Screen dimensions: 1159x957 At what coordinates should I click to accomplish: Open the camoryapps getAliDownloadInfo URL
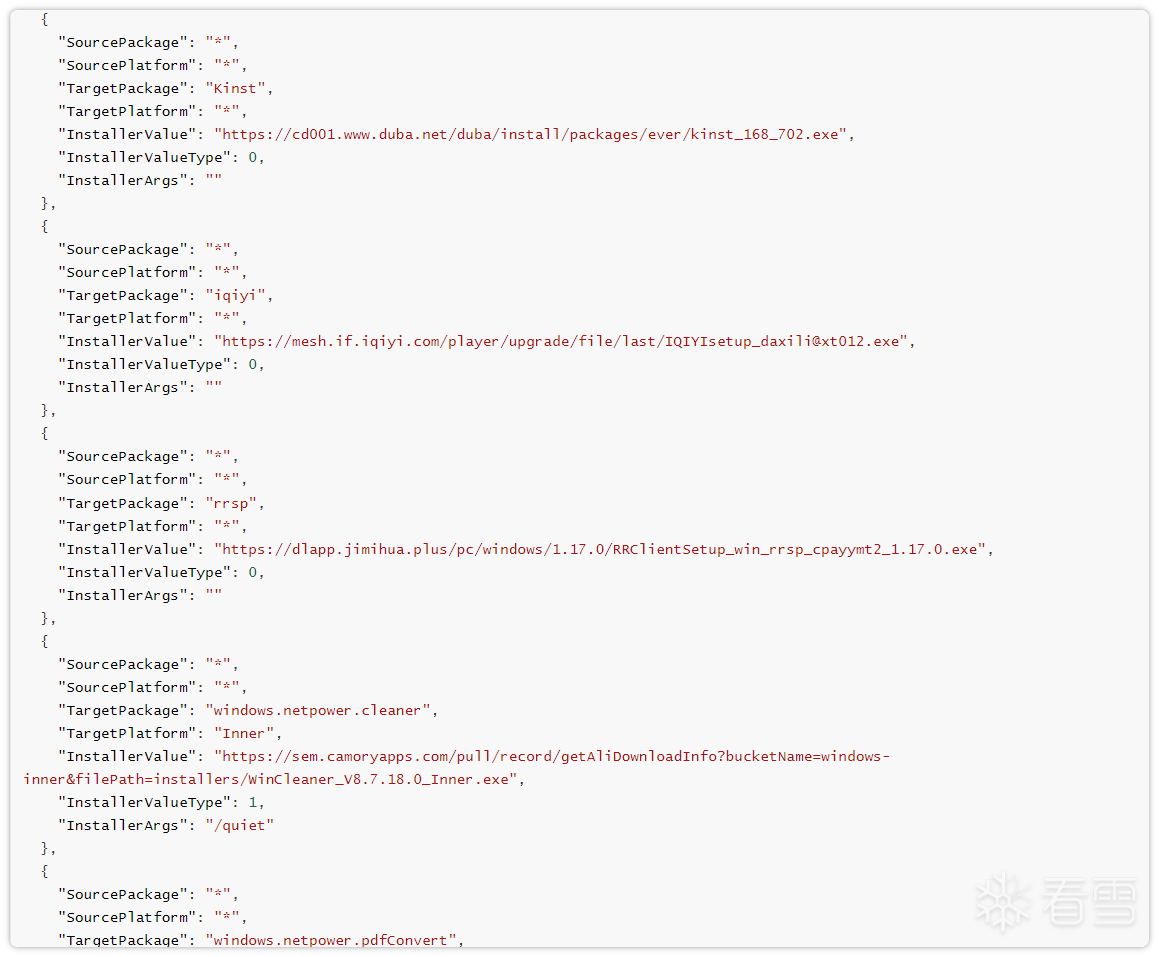pyautogui.click(x=554, y=756)
